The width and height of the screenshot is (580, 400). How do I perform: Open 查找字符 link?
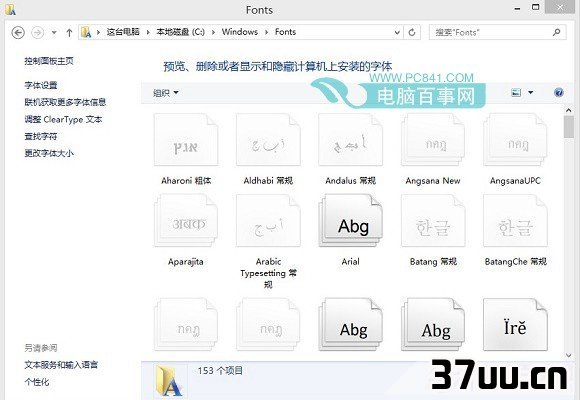pyautogui.click(x=41, y=137)
